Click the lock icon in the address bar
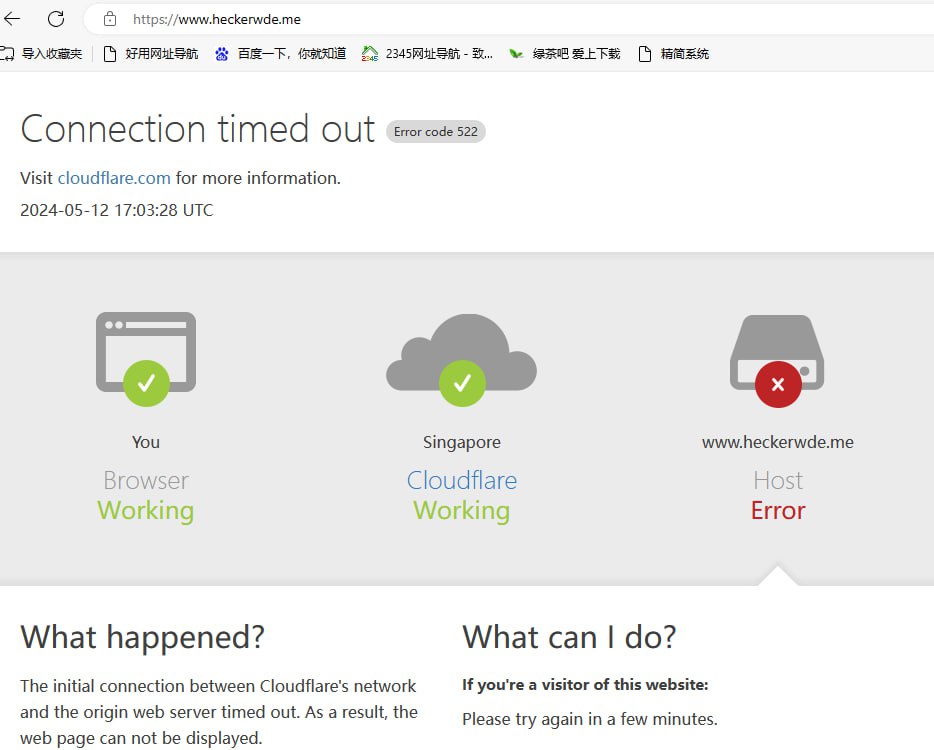The width and height of the screenshot is (934, 750). tap(110, 19)
